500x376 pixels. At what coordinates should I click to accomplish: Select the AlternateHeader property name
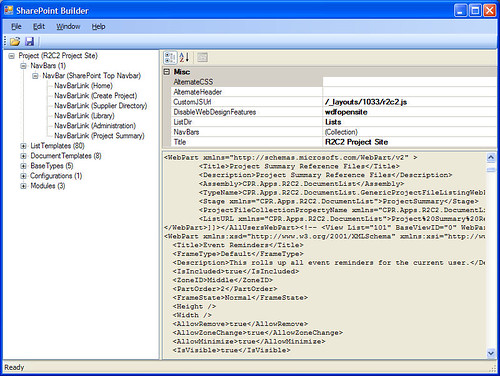coord(197,92)
